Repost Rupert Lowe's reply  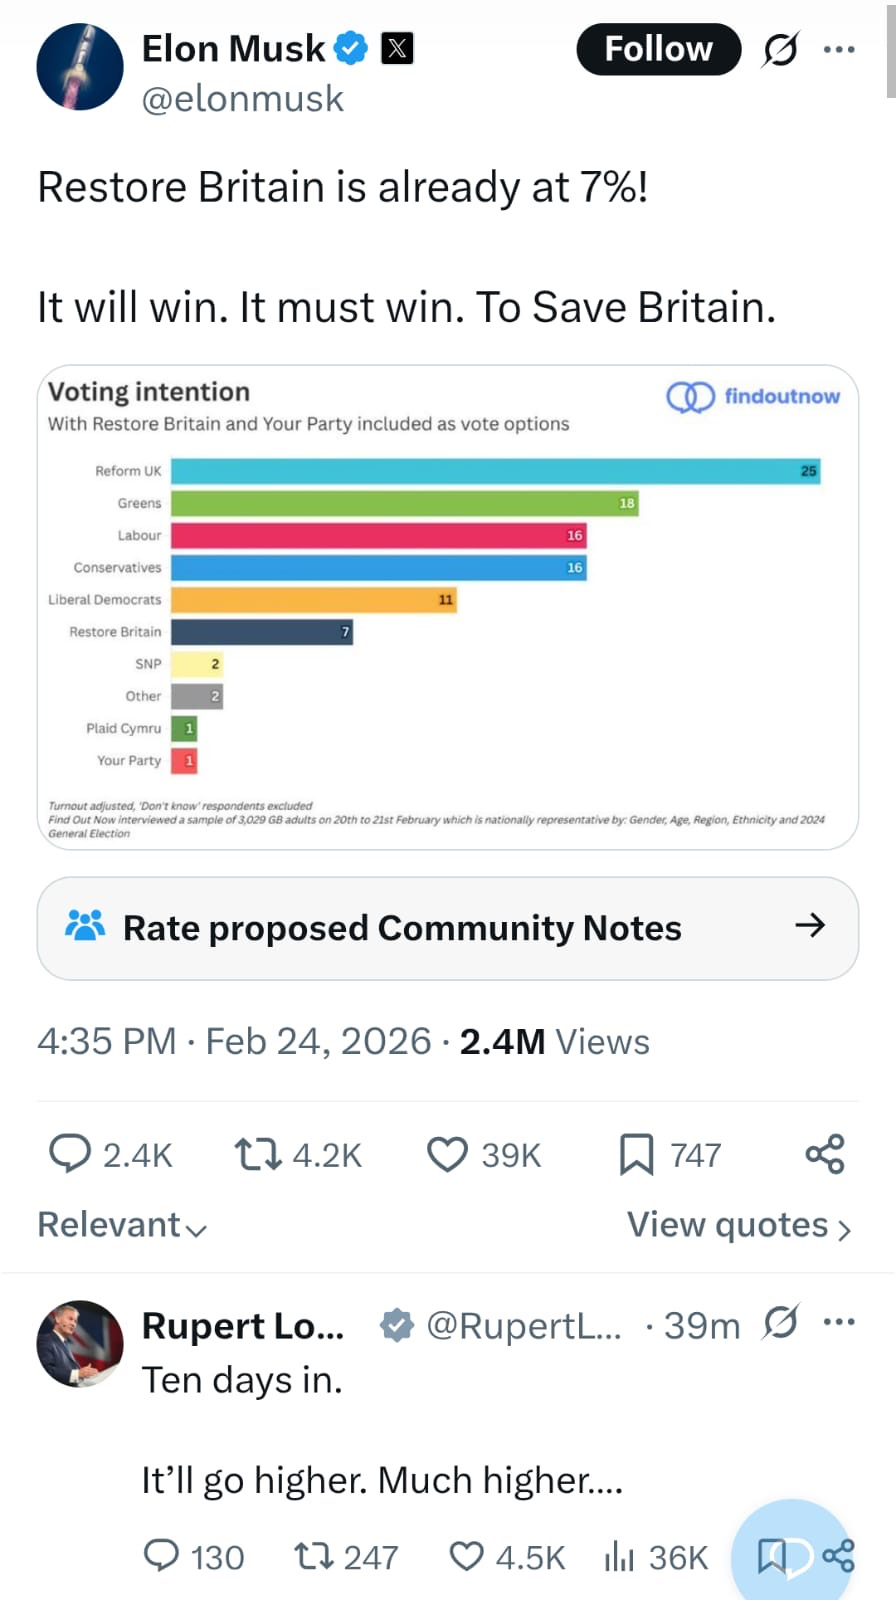[313, 1556]
